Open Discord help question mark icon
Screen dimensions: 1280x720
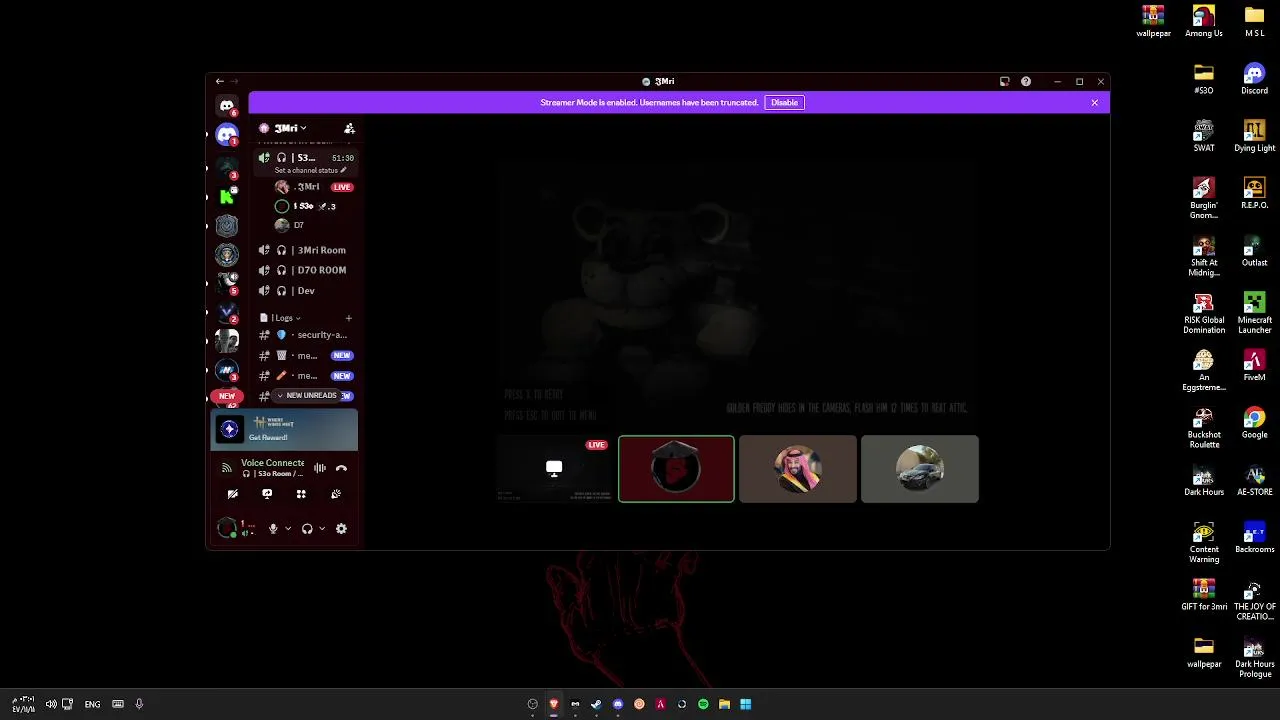click(1026, 82)
